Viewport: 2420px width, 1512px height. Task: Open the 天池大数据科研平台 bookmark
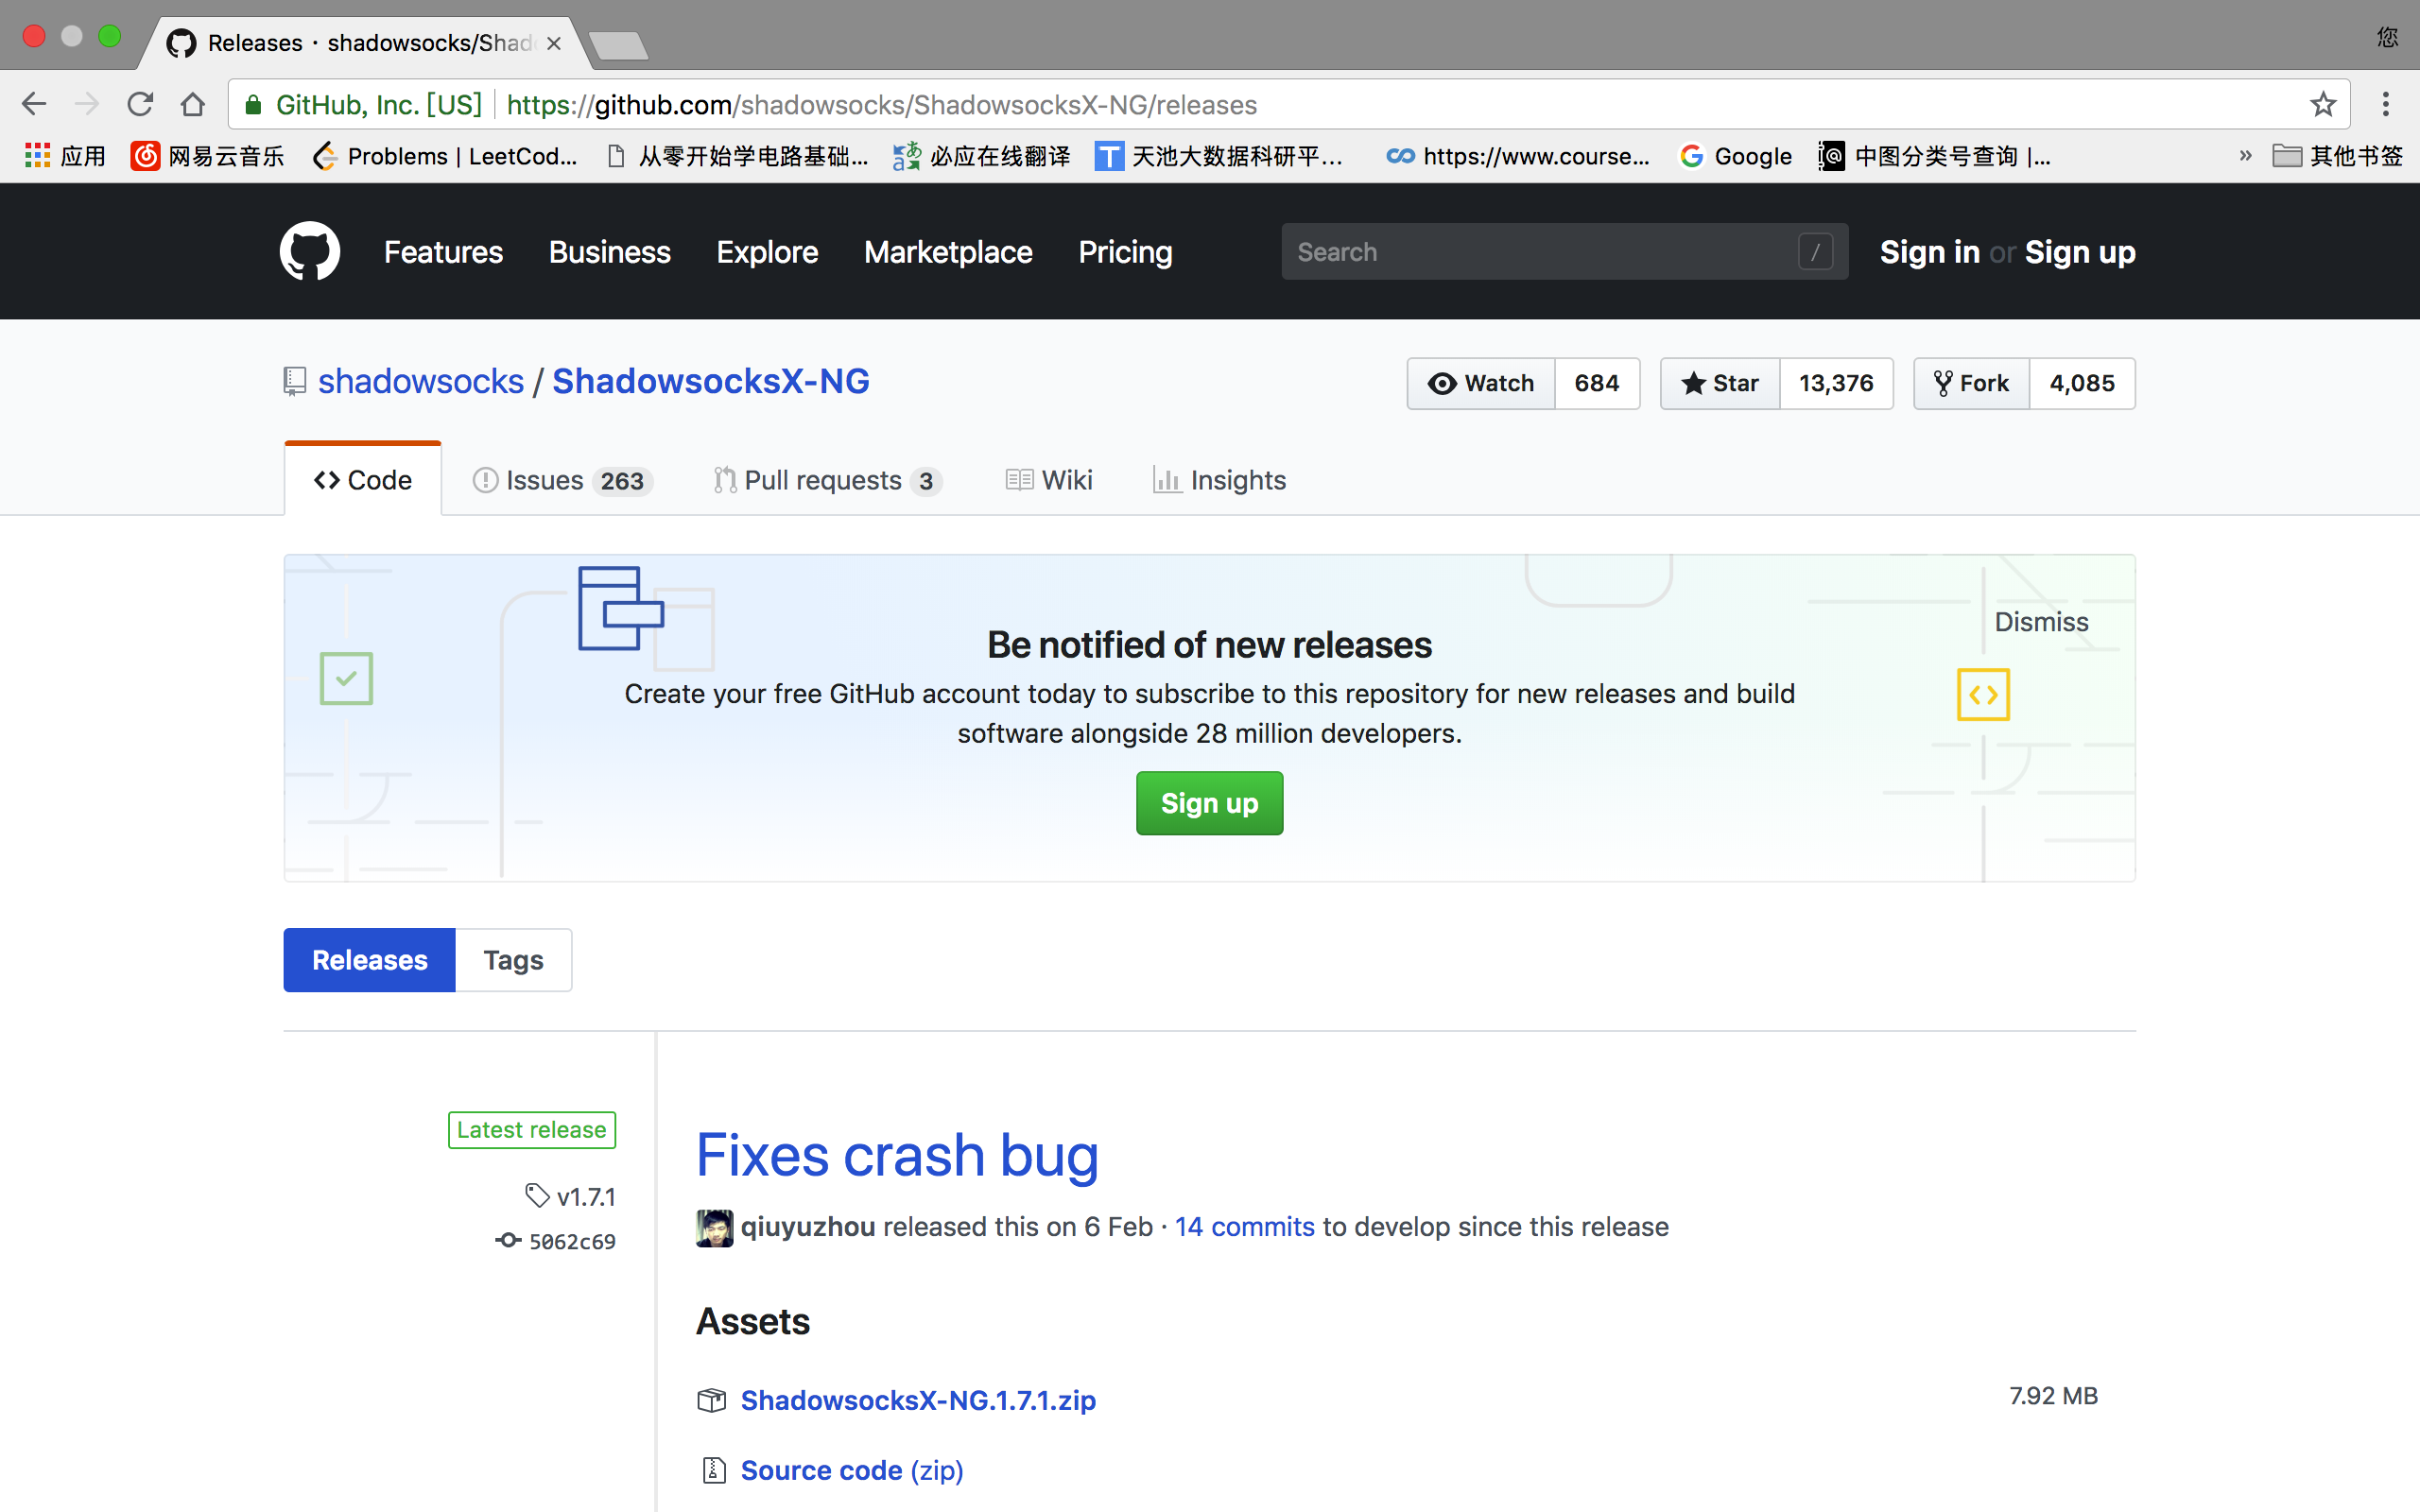point(1218,156)
